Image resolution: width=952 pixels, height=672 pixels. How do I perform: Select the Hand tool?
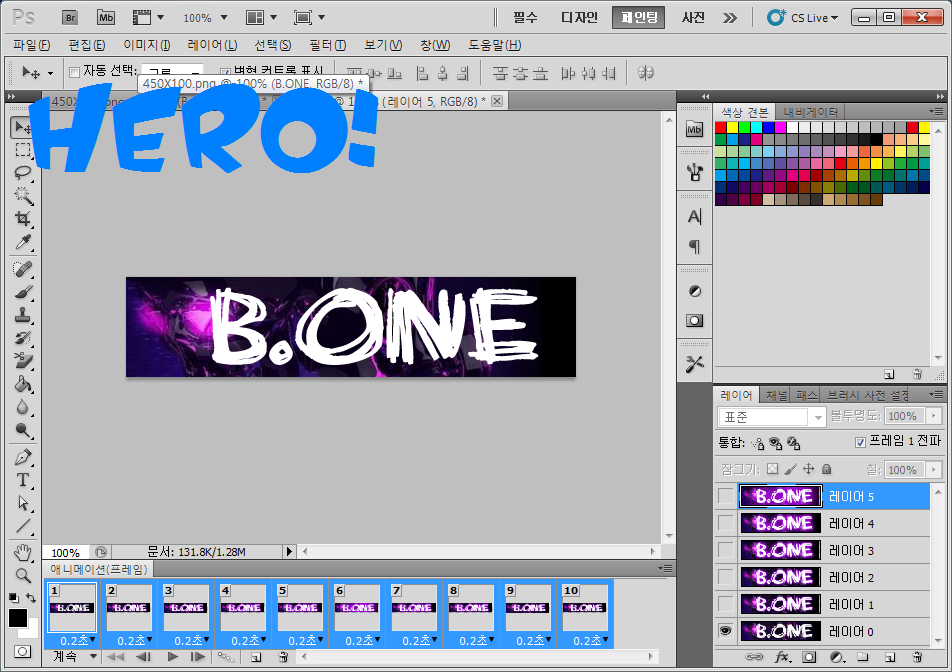pos(22,552)
